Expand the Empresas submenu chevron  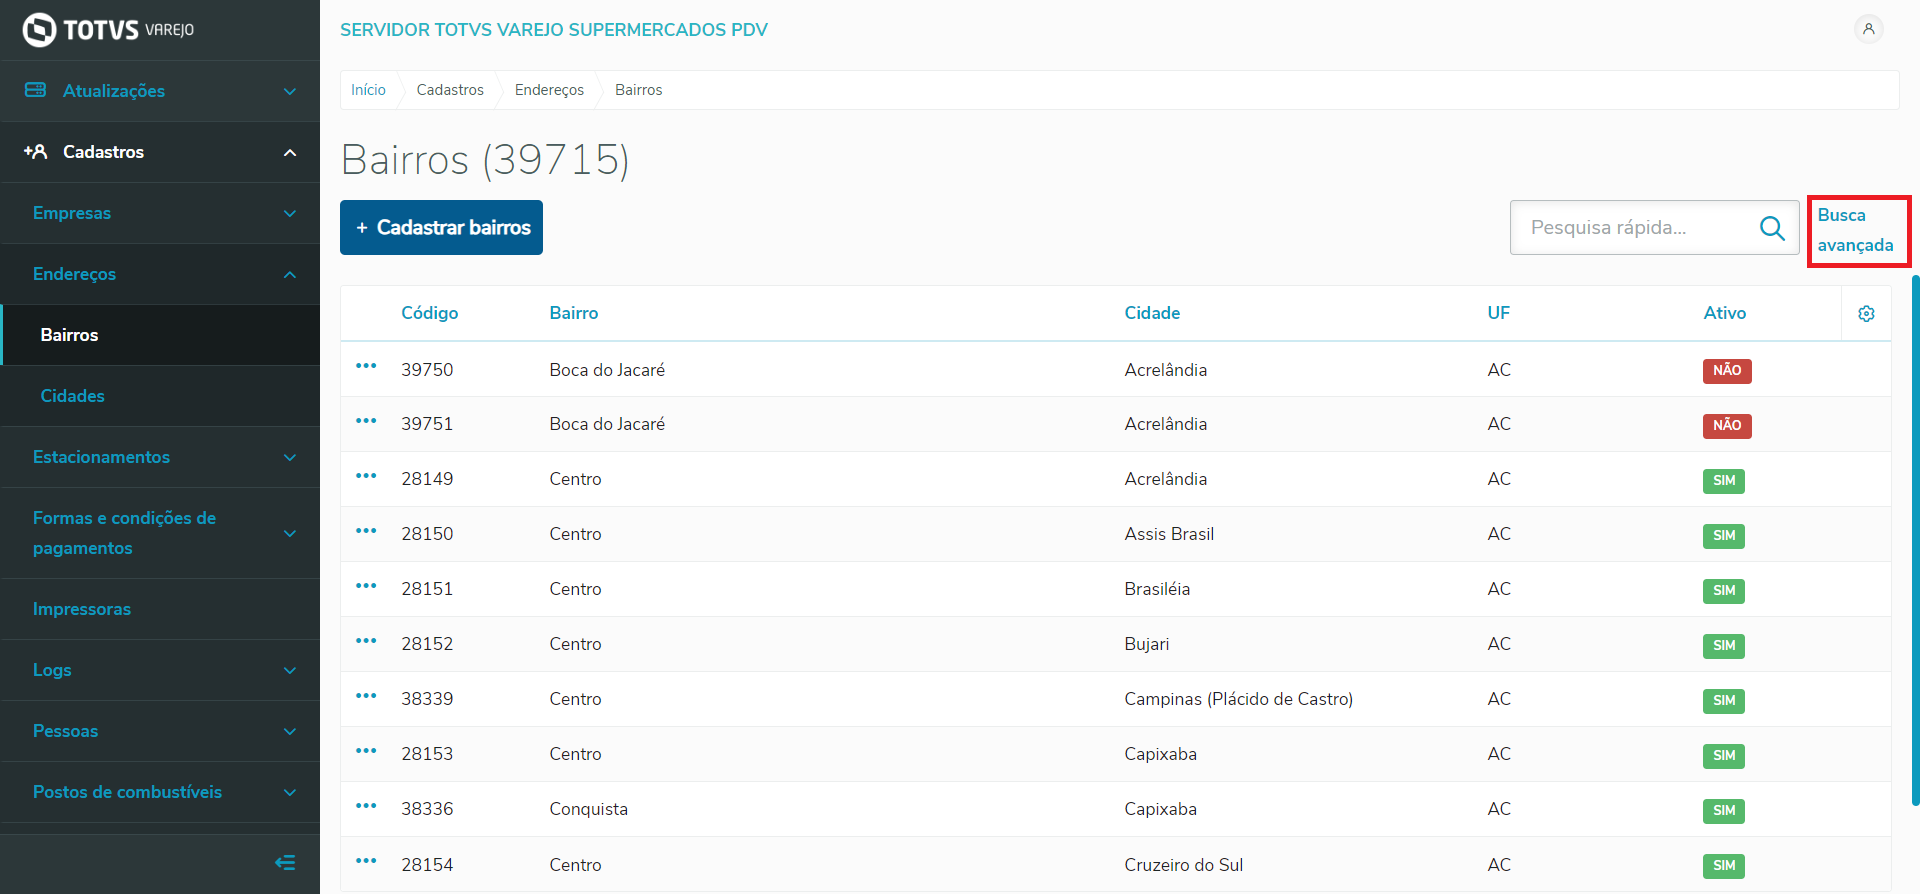click(x=290, y=214)
